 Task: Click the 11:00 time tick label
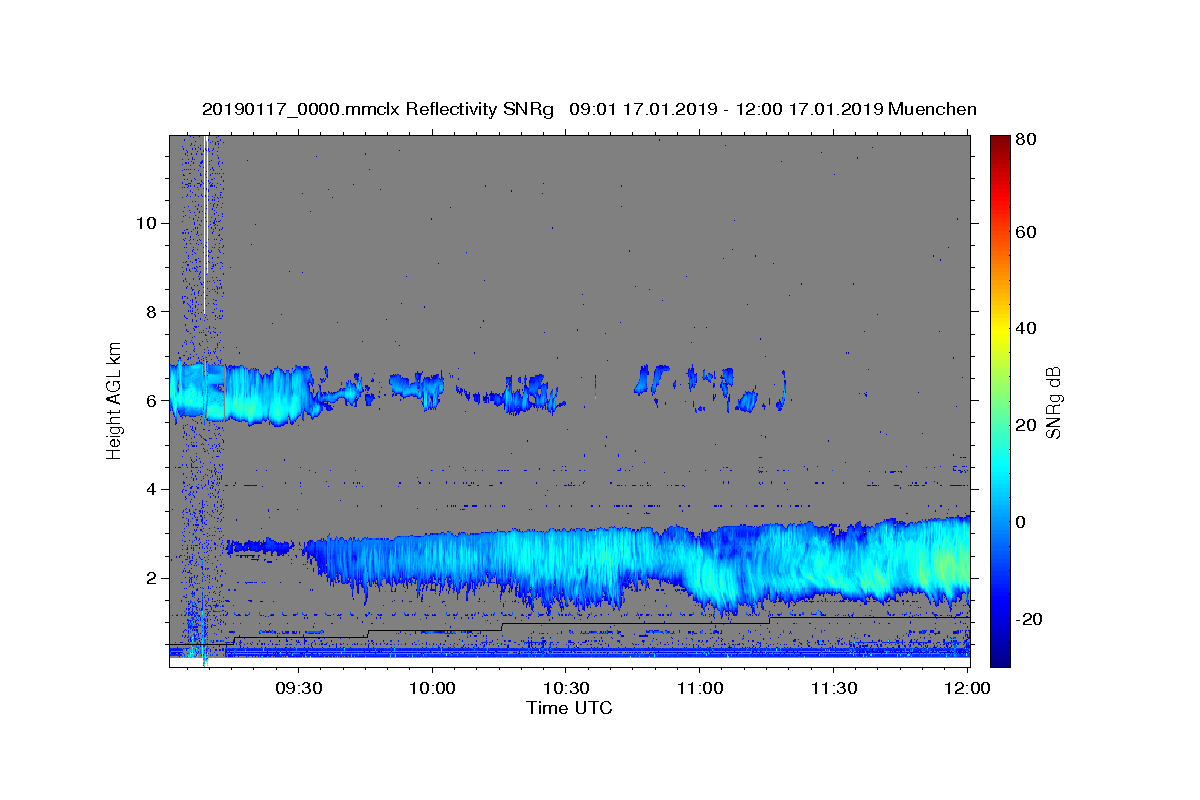(x=700, y=689)
